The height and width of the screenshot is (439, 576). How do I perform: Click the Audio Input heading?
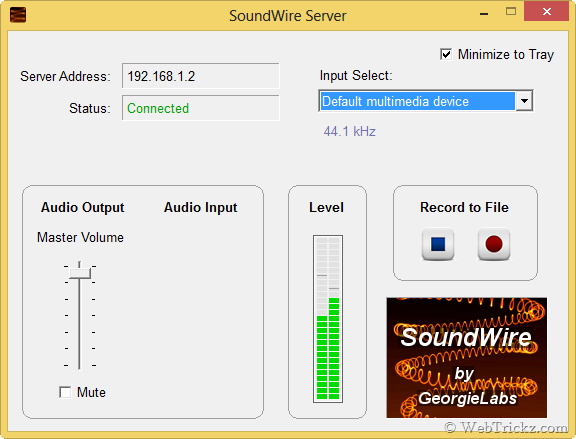click(201, 208)
